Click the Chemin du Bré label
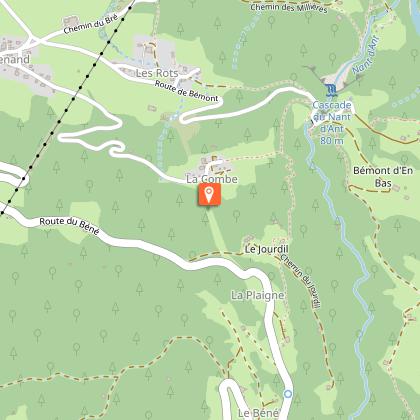 (x=91, y=24)
